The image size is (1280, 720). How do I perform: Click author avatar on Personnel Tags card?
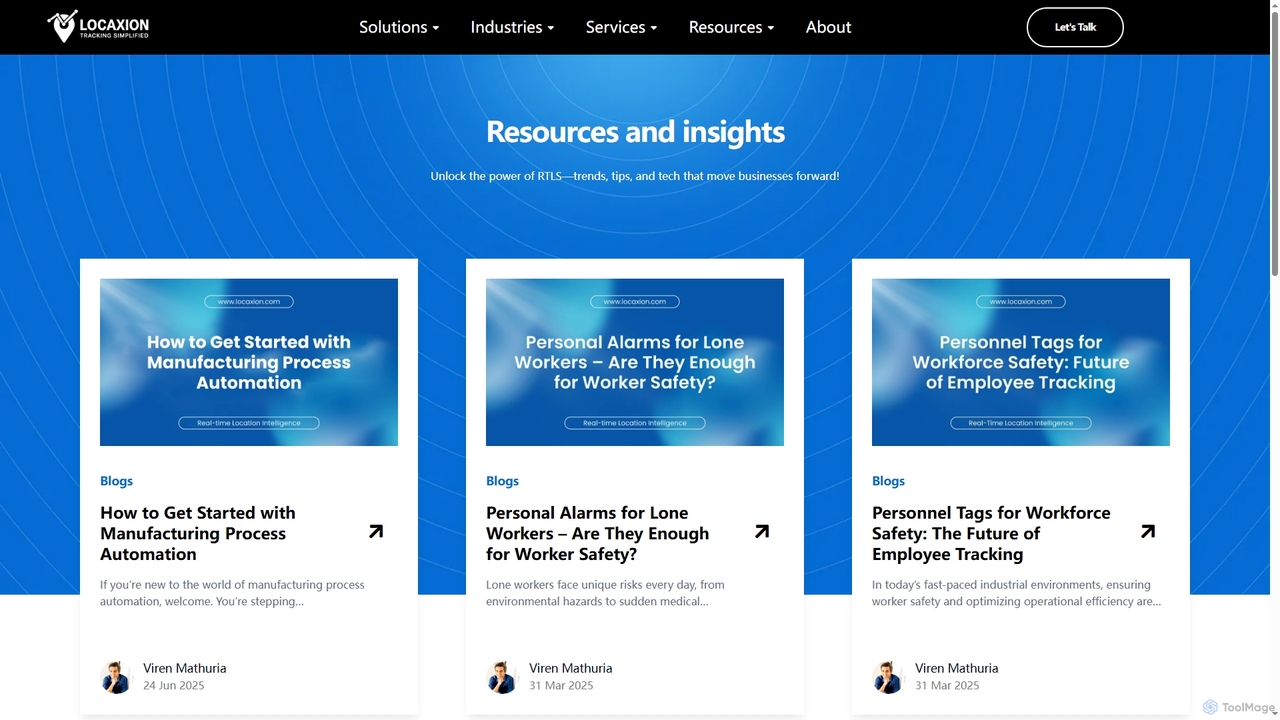point(889,677)
